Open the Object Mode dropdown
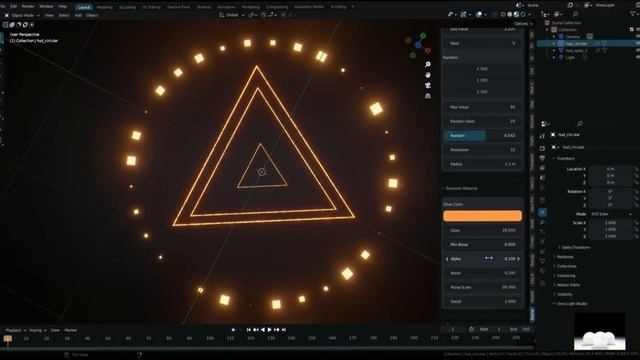640x360 pixels. 22,15
